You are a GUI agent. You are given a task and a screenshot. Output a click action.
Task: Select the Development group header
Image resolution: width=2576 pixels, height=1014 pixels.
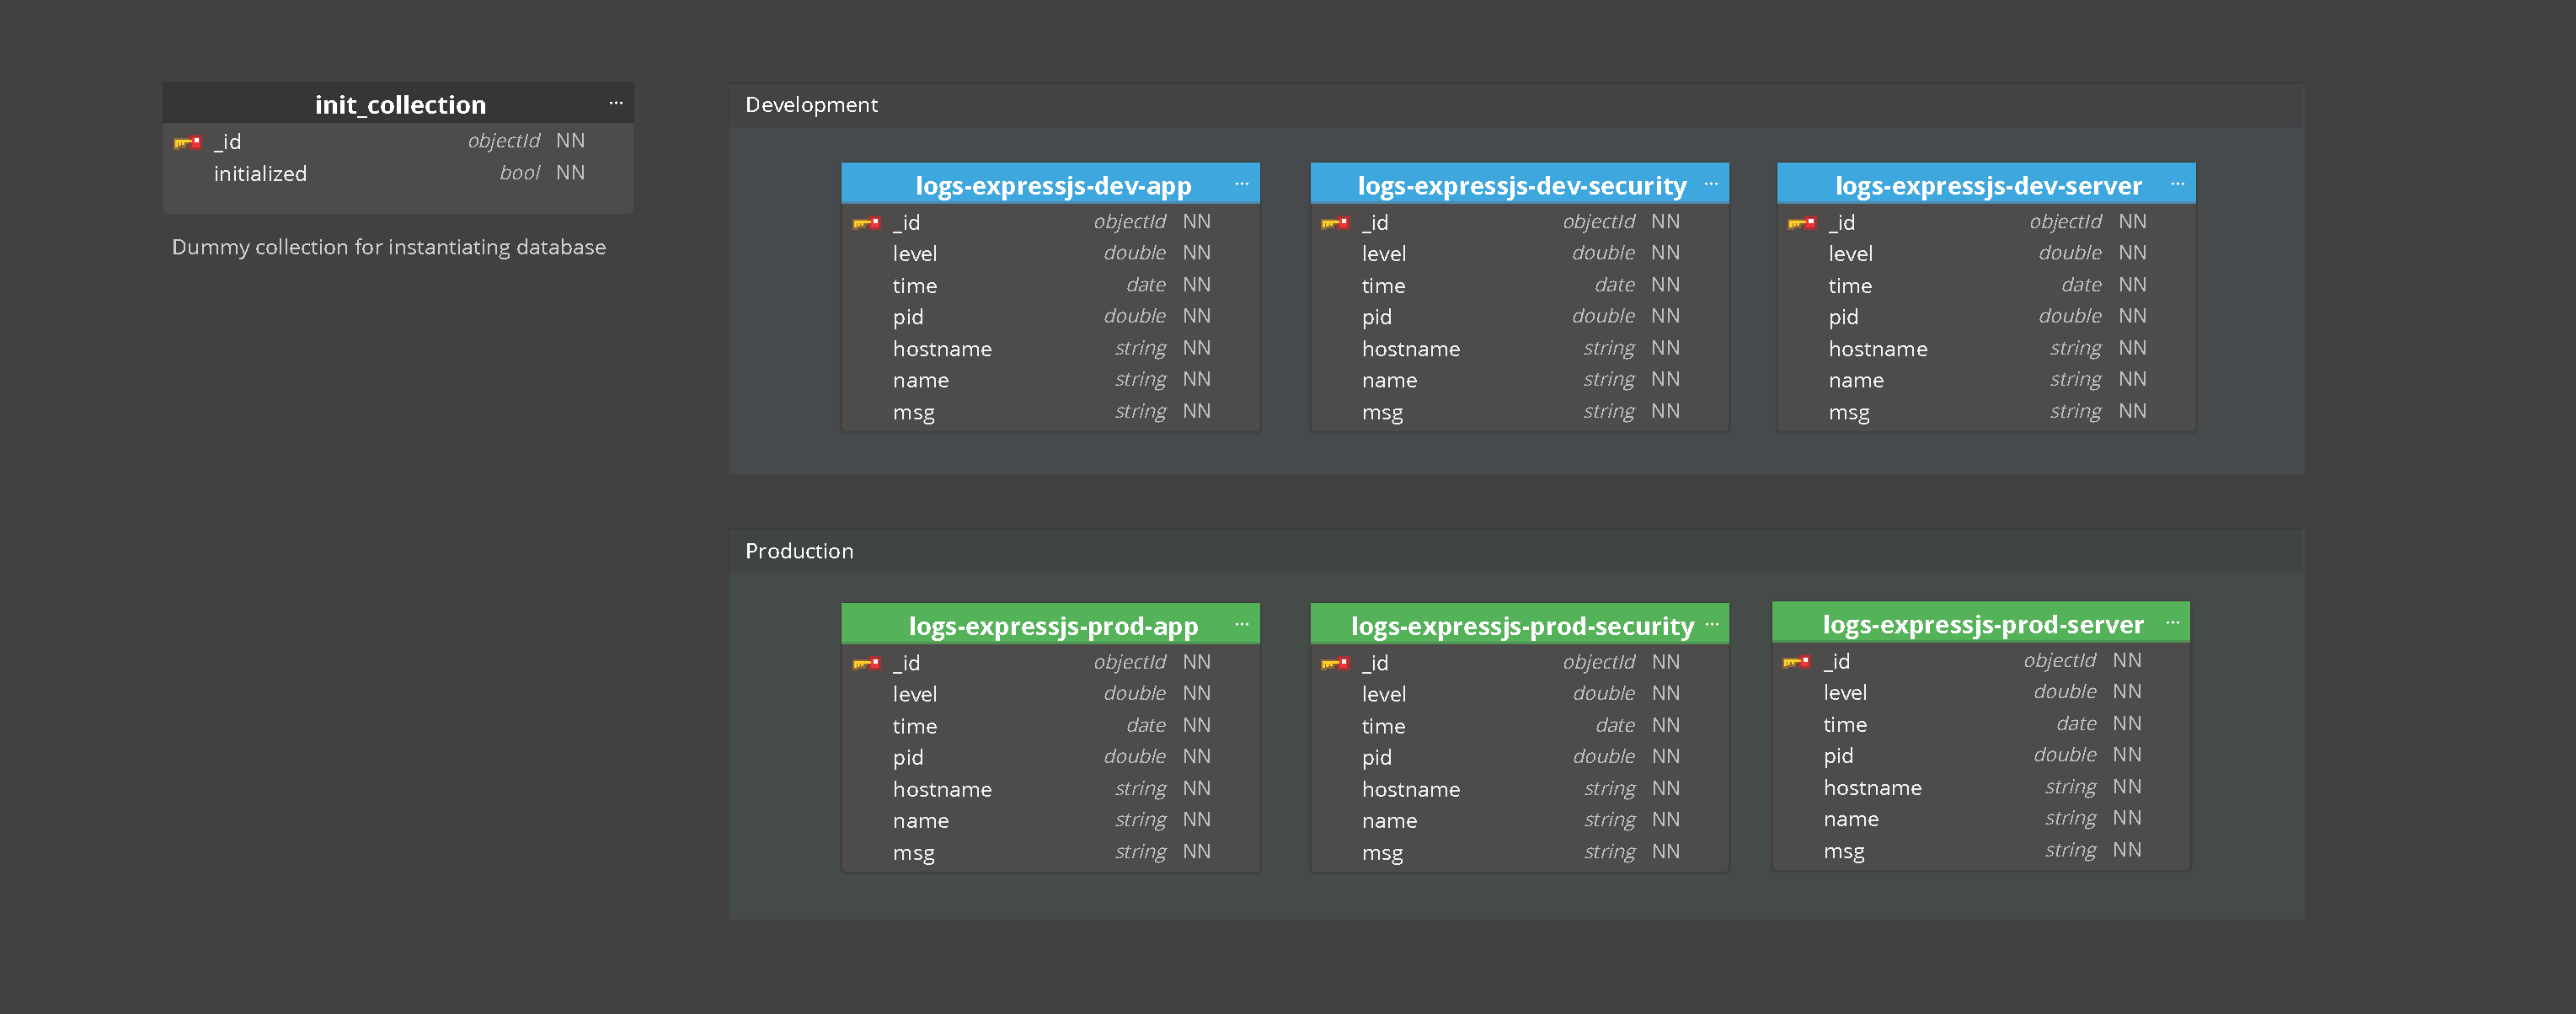(x=1516, y=105)
